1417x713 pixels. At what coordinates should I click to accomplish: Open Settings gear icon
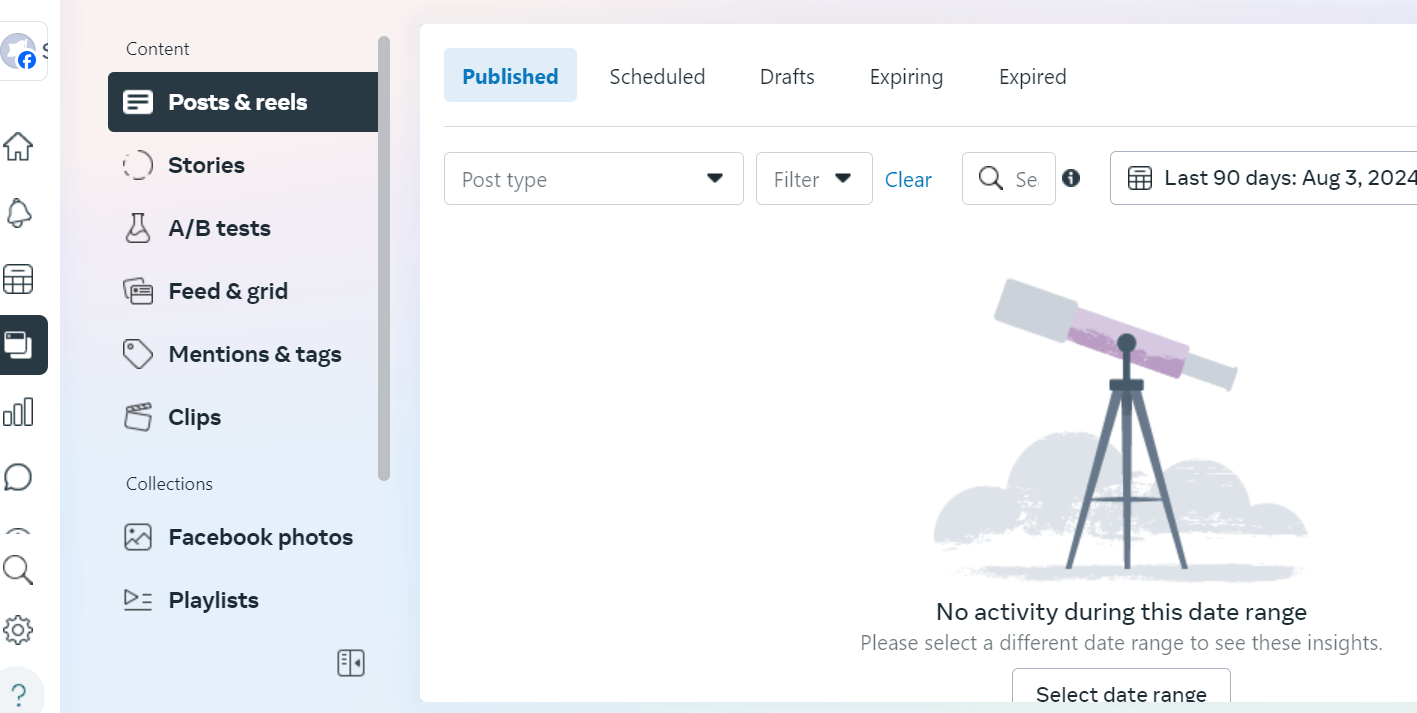point(18,630)
